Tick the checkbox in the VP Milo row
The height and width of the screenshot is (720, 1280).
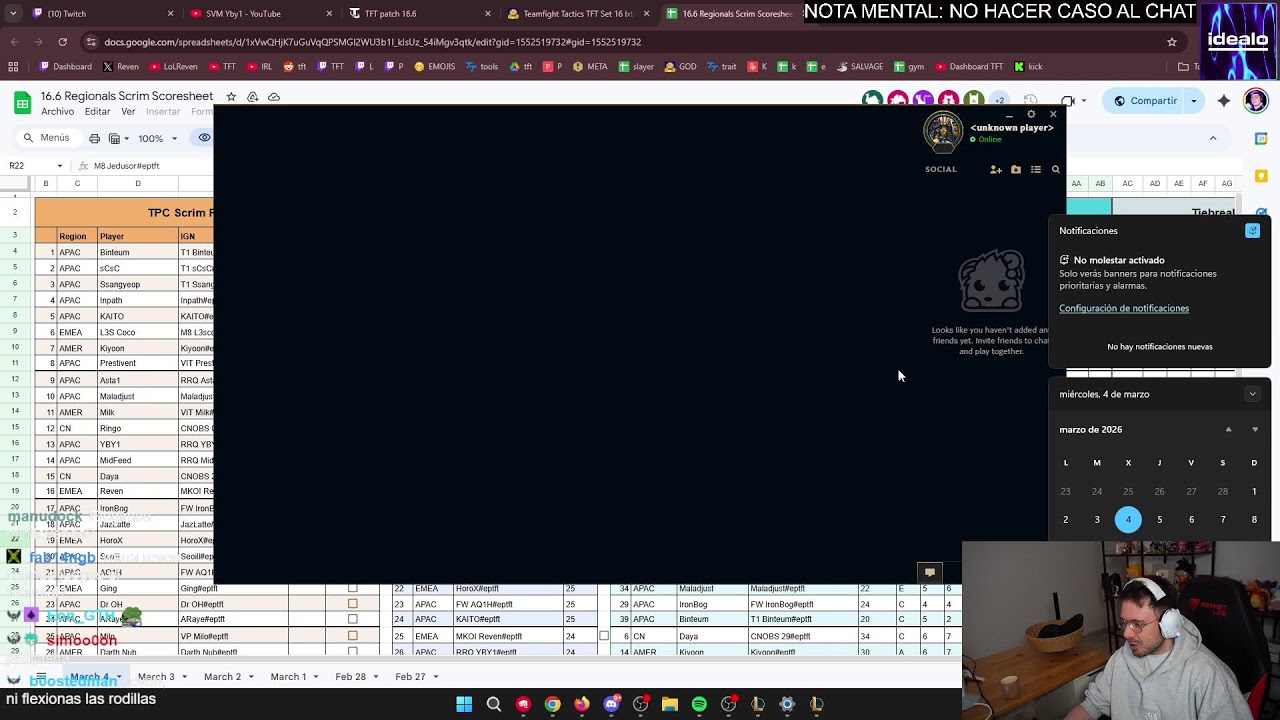352,636
